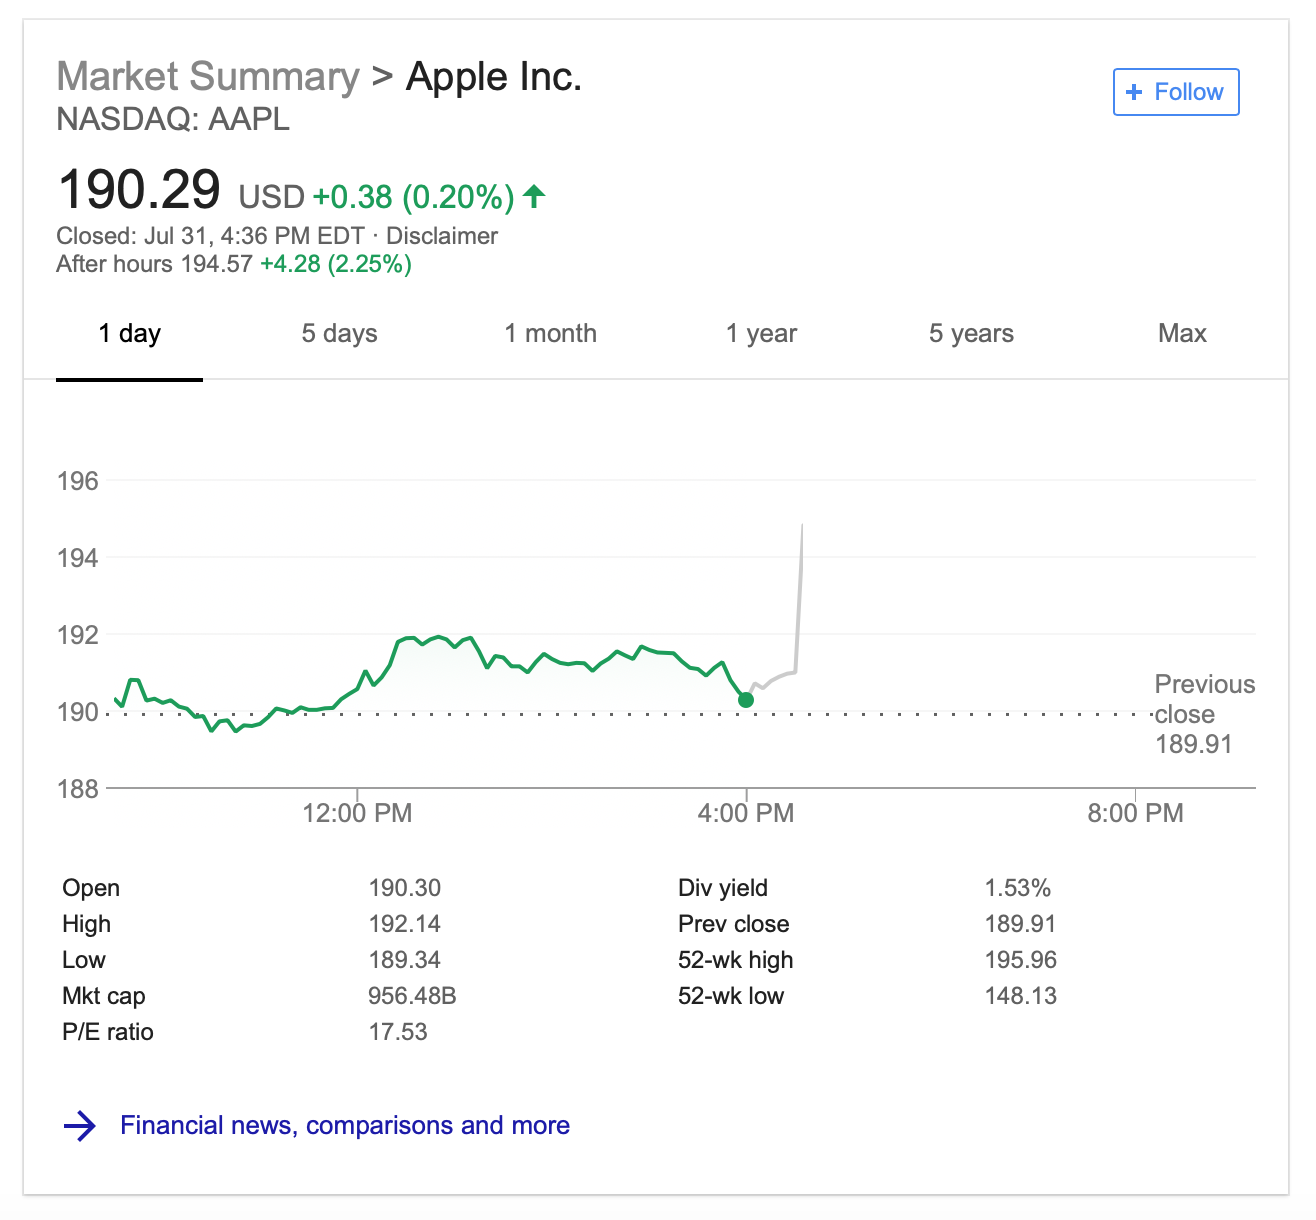Click the blue arrow next to Financial news

(x=81, y=1125)
